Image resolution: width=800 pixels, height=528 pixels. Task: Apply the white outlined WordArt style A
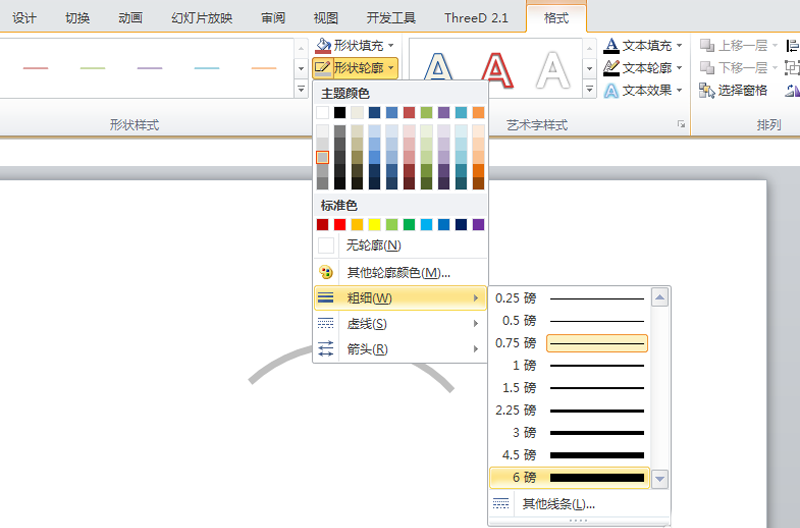(x=554, y=69)
